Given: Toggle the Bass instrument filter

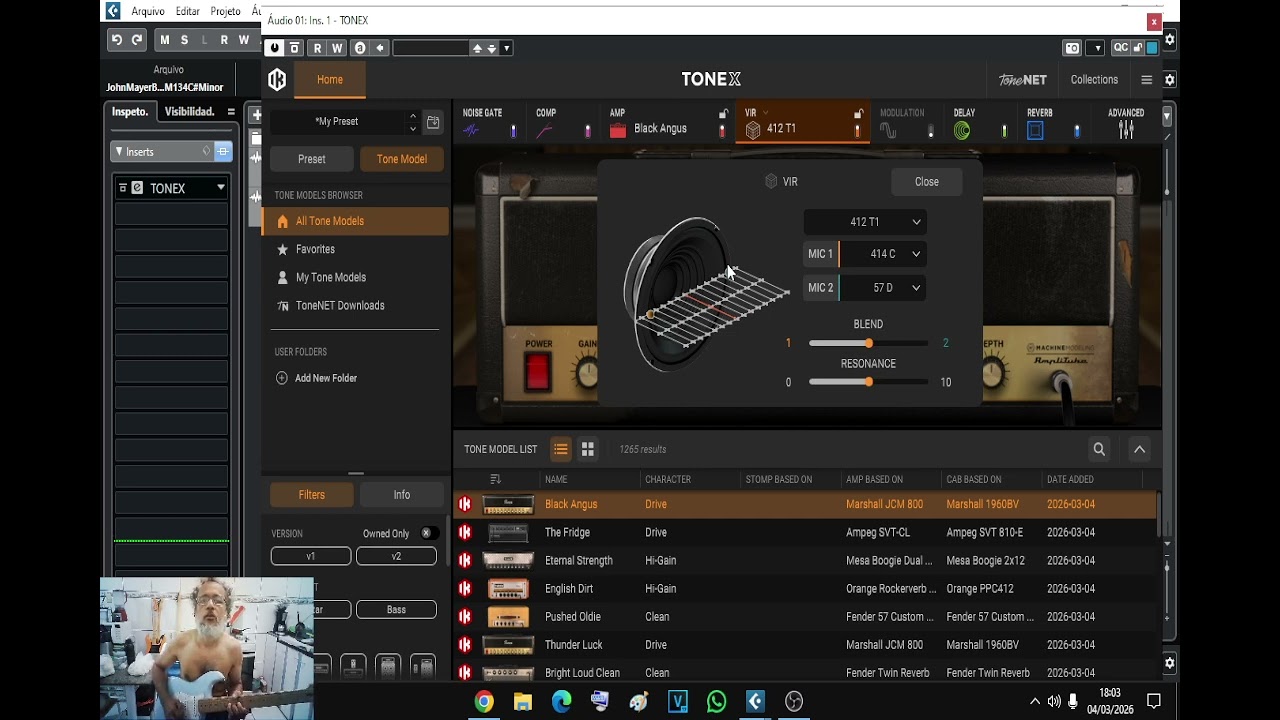Looking at the screenshot, I should click(396, 610).
